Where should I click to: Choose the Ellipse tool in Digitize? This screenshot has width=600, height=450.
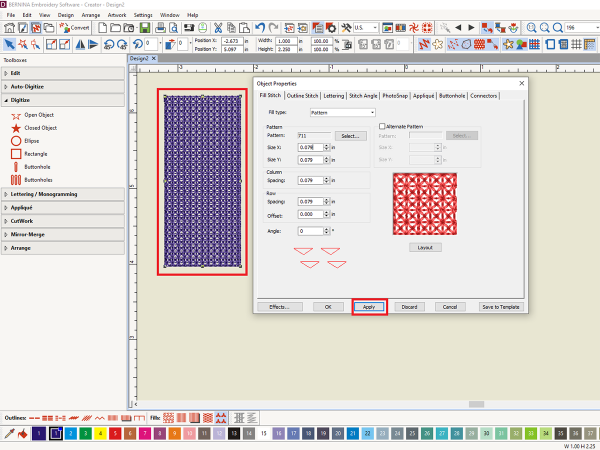(x=16, y=141)
